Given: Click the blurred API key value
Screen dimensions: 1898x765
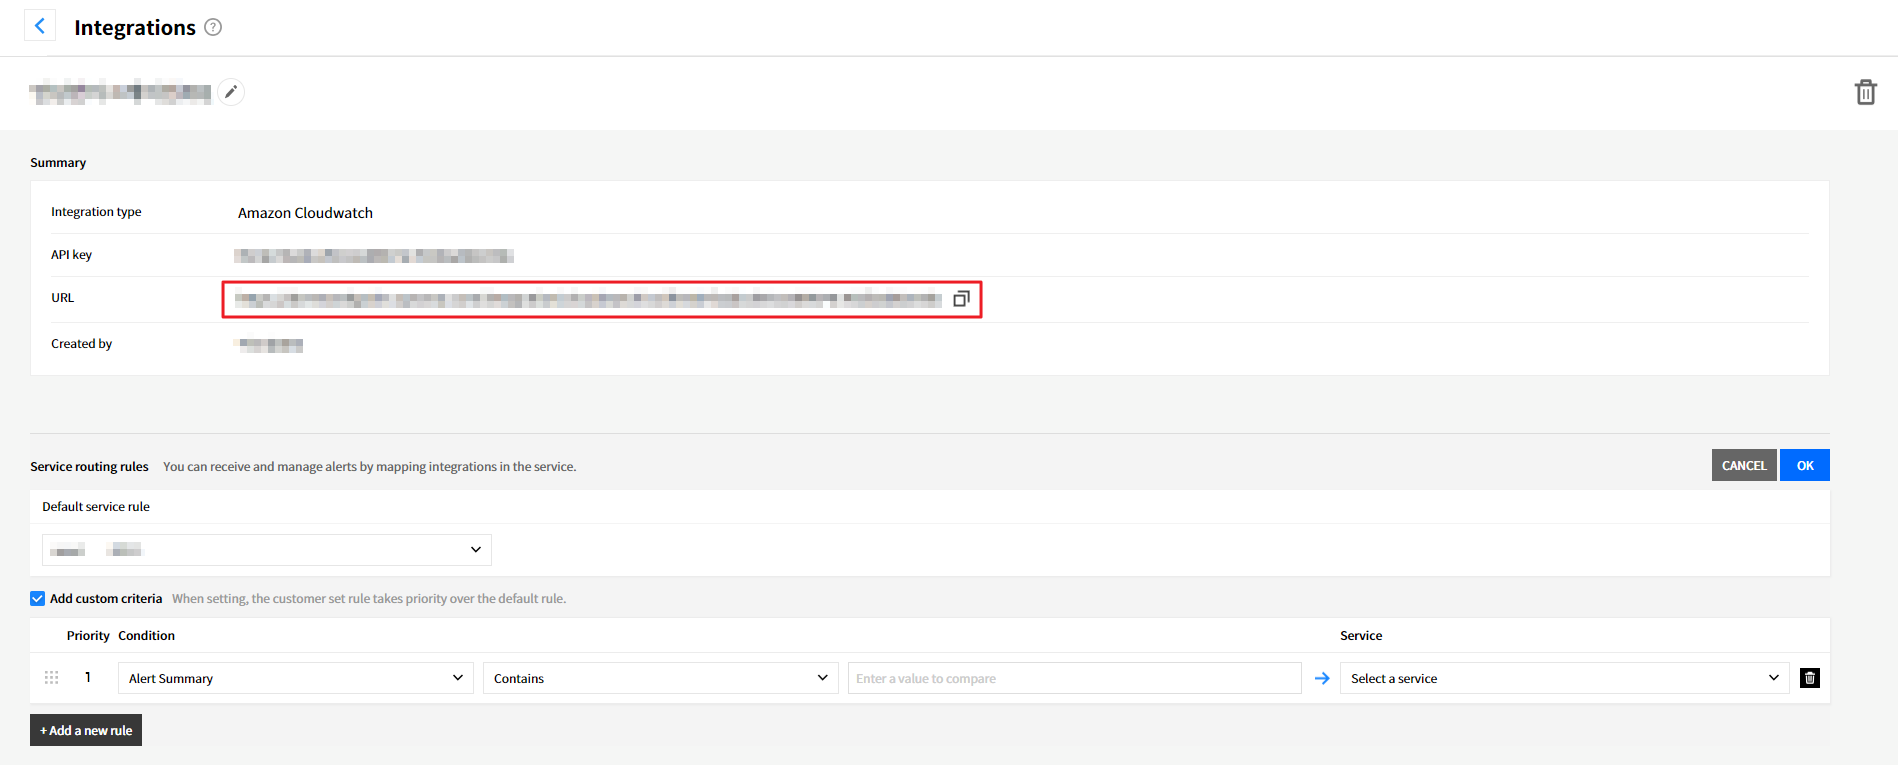Looking at the screenshot, I should 374,256.
